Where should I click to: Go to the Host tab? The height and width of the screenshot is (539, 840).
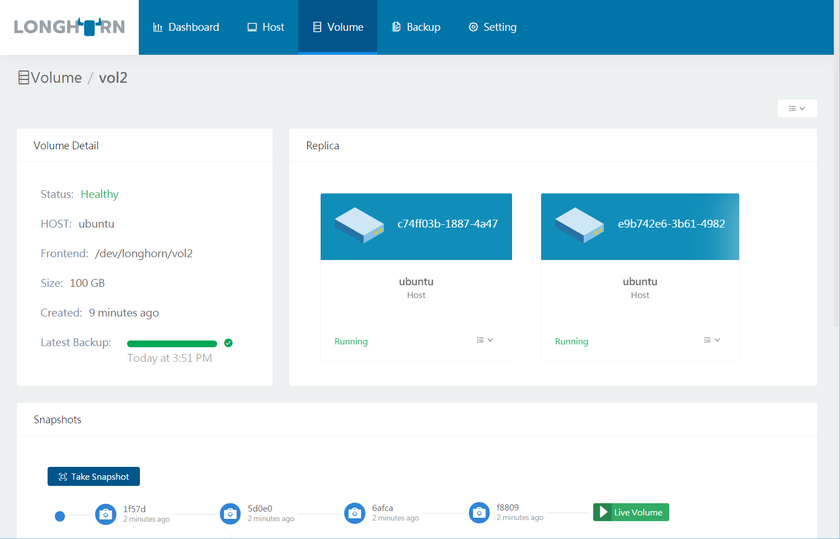click(x=266, y=27)
